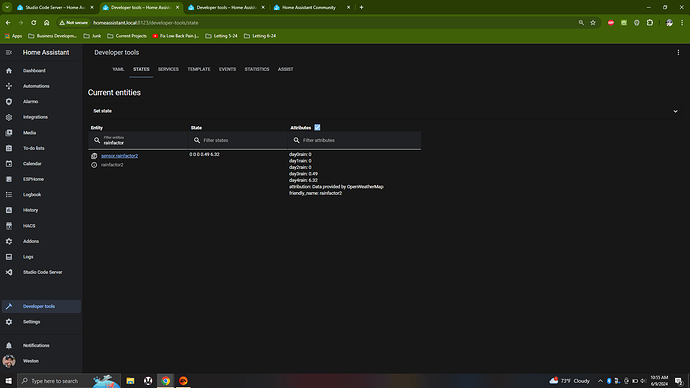
Task: Launch Studio Code Server from sidebar
Action: tap(41, 272)
